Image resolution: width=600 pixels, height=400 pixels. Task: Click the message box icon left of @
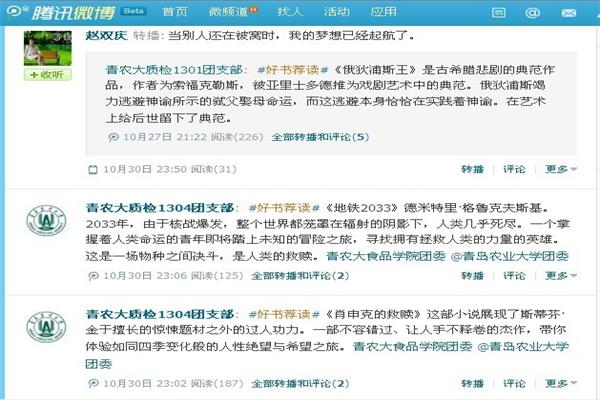(x=499, y=13)
